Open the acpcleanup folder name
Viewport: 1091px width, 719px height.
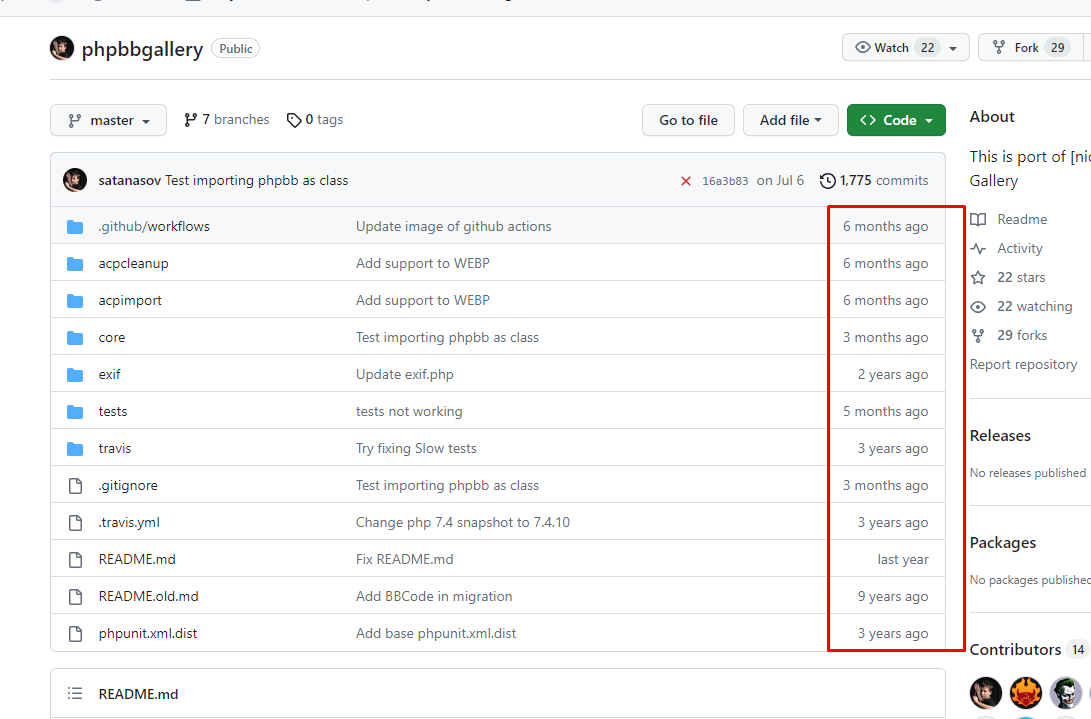[134, 263]
